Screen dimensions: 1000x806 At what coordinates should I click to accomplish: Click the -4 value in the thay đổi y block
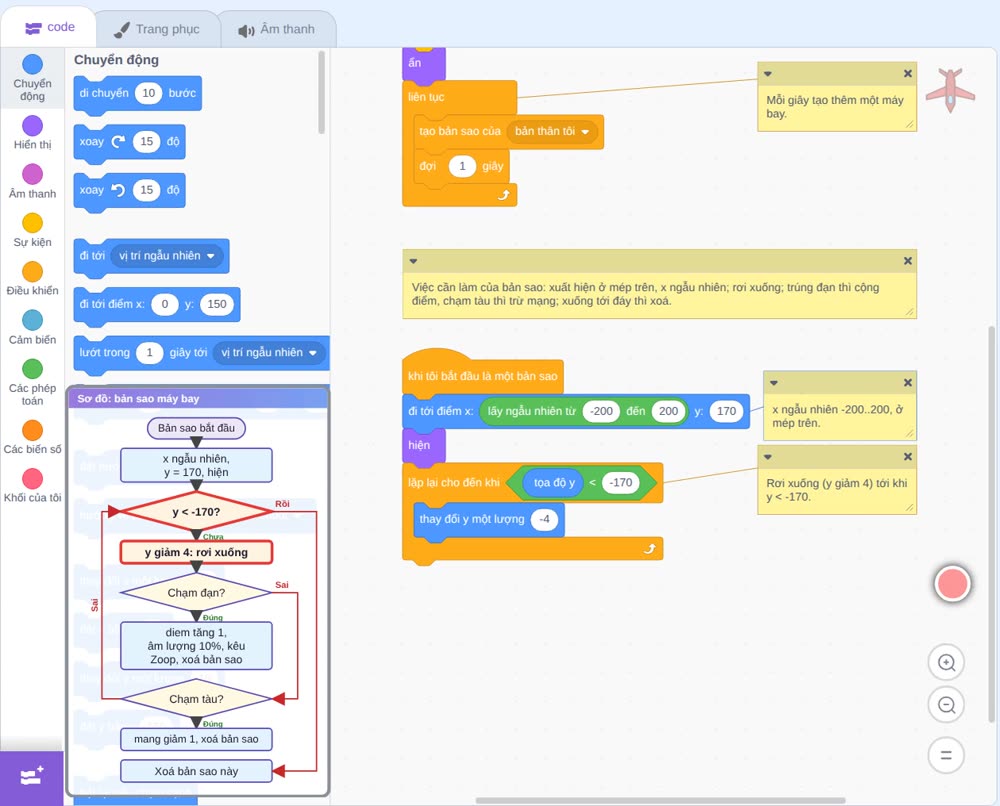coord(544,519)
